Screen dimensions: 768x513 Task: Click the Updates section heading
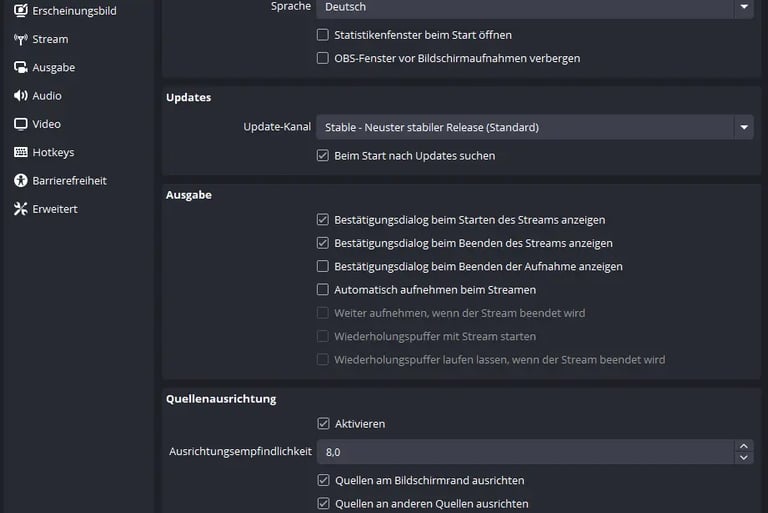(x=189, y=98)
